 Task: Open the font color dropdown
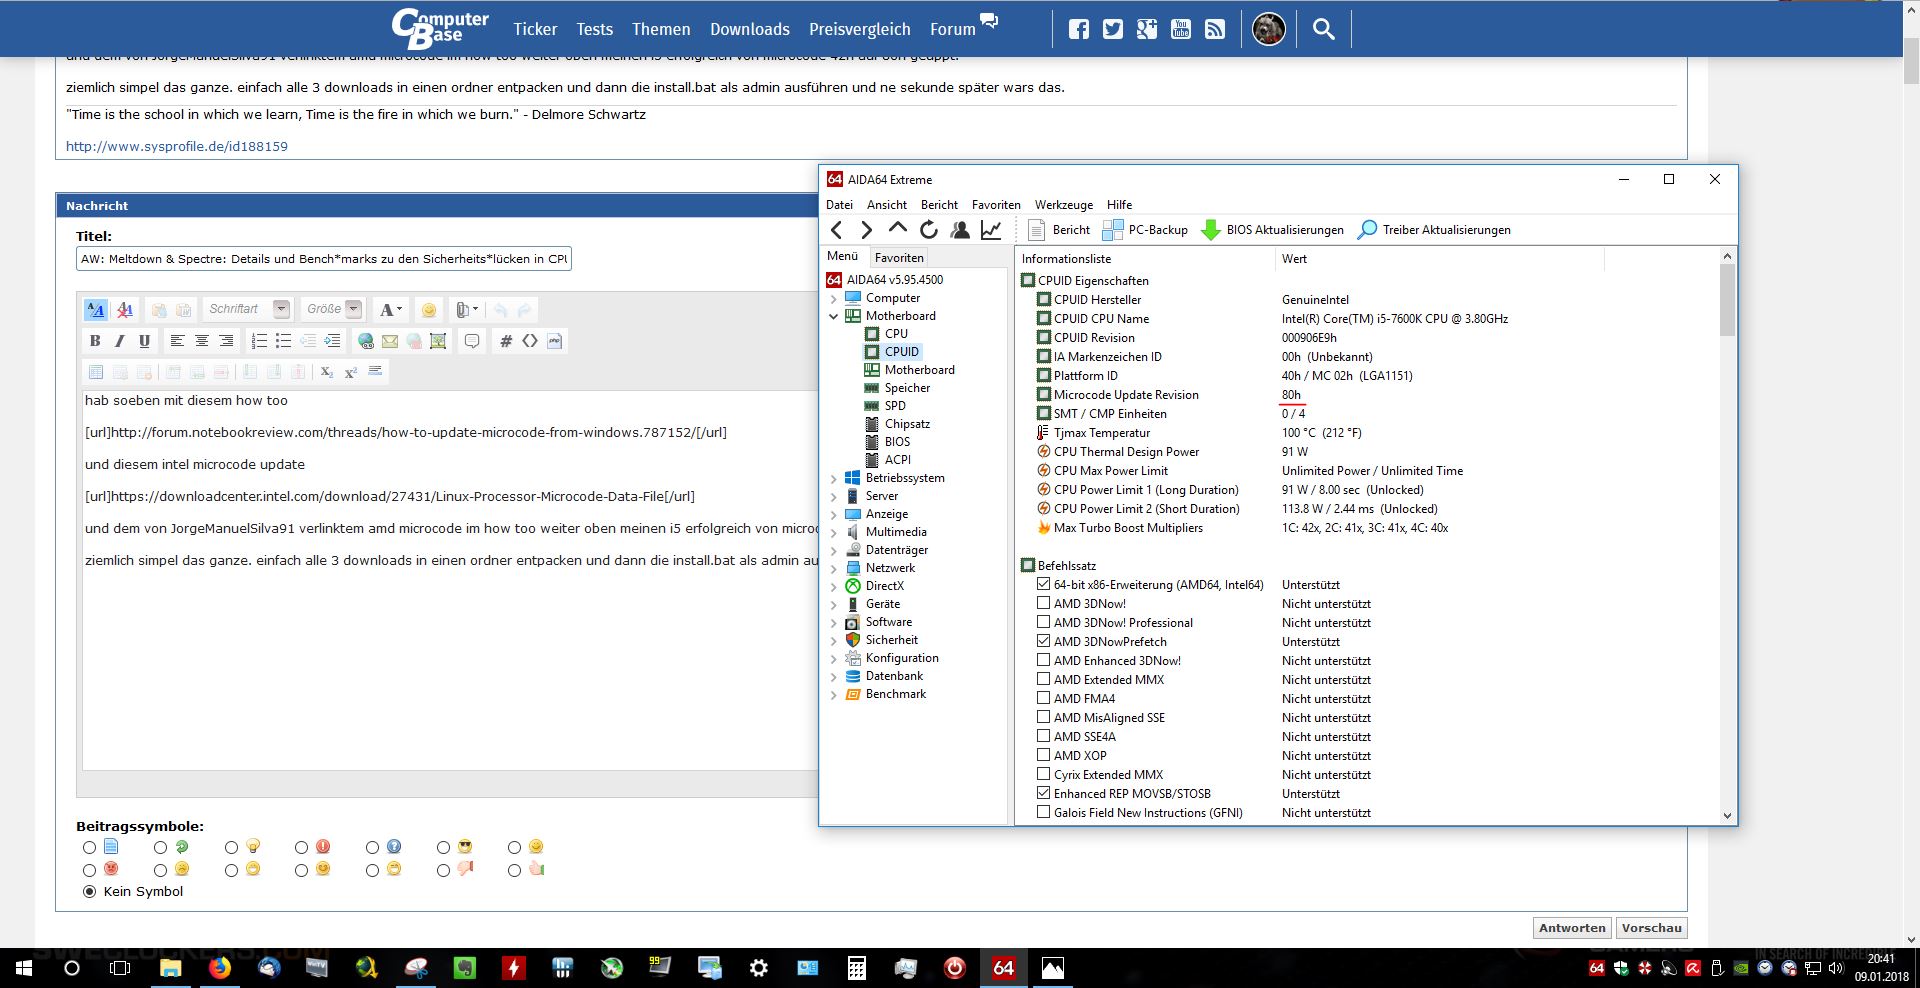click(x=391, y=310)
